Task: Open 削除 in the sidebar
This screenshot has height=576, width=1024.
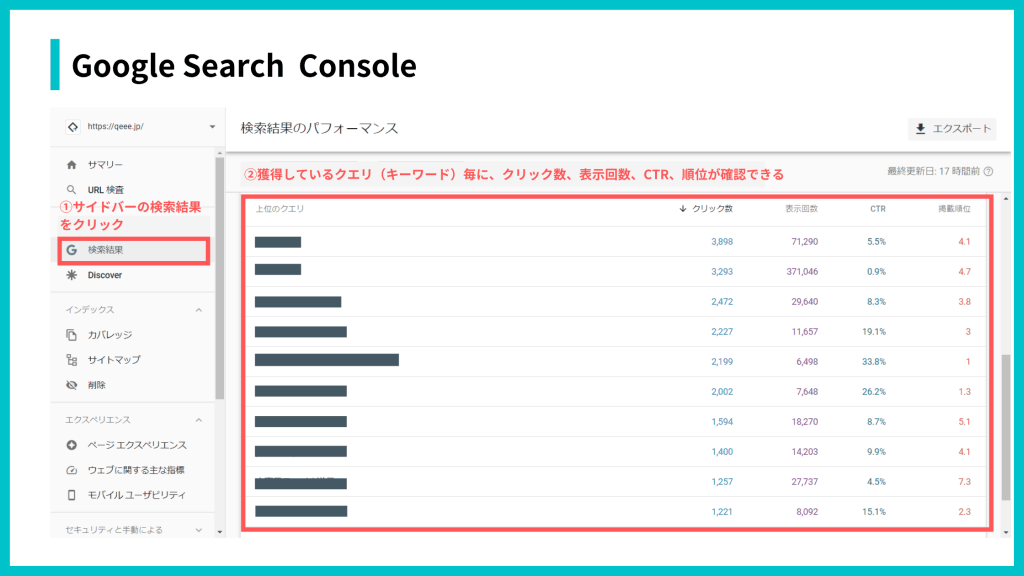Action: (97, 385)
